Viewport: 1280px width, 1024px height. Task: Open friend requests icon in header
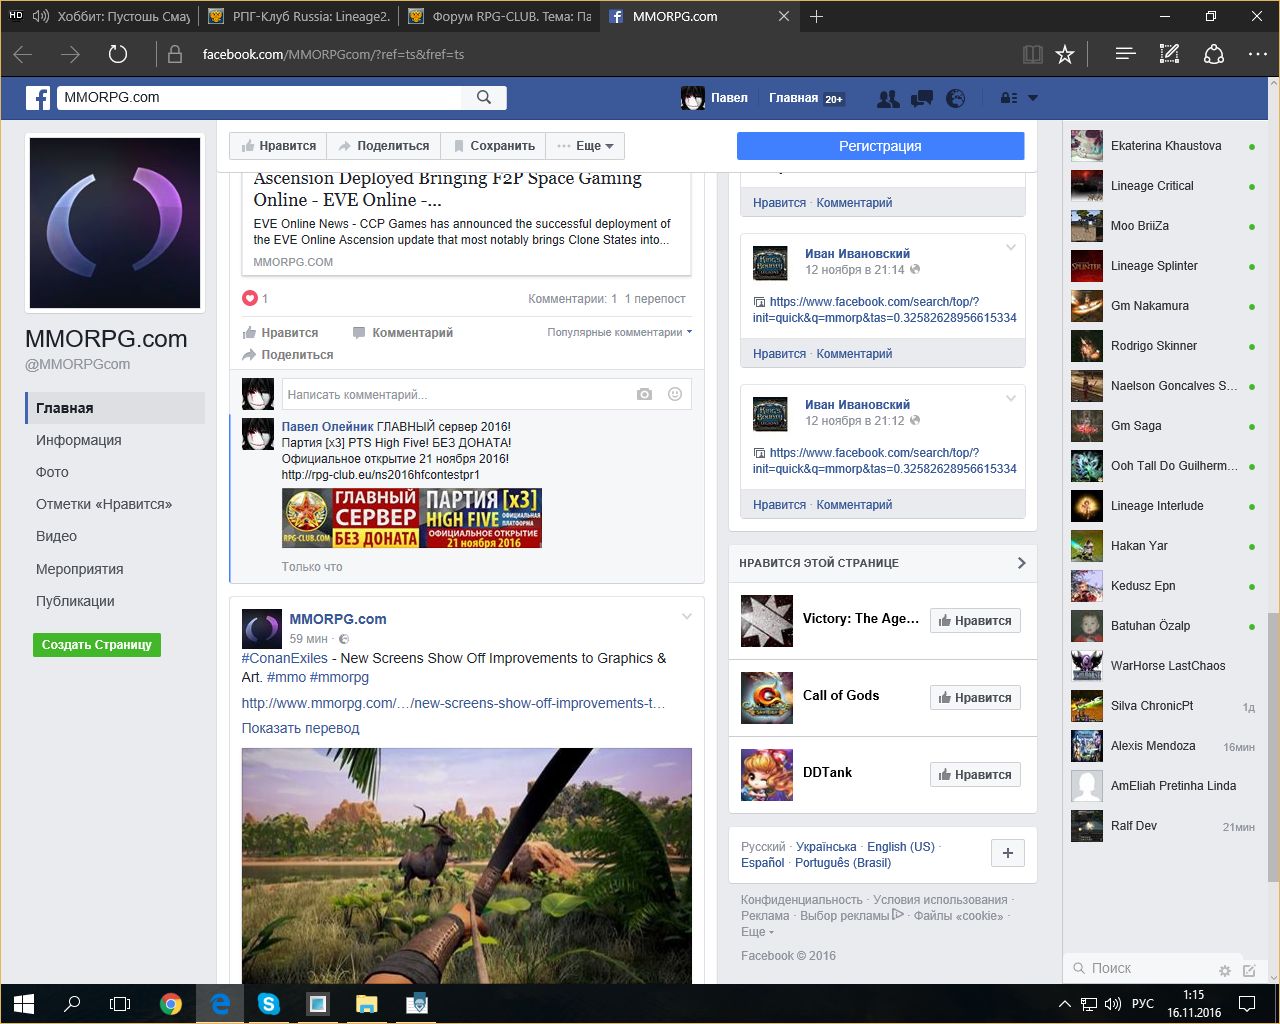pos(887,98)
